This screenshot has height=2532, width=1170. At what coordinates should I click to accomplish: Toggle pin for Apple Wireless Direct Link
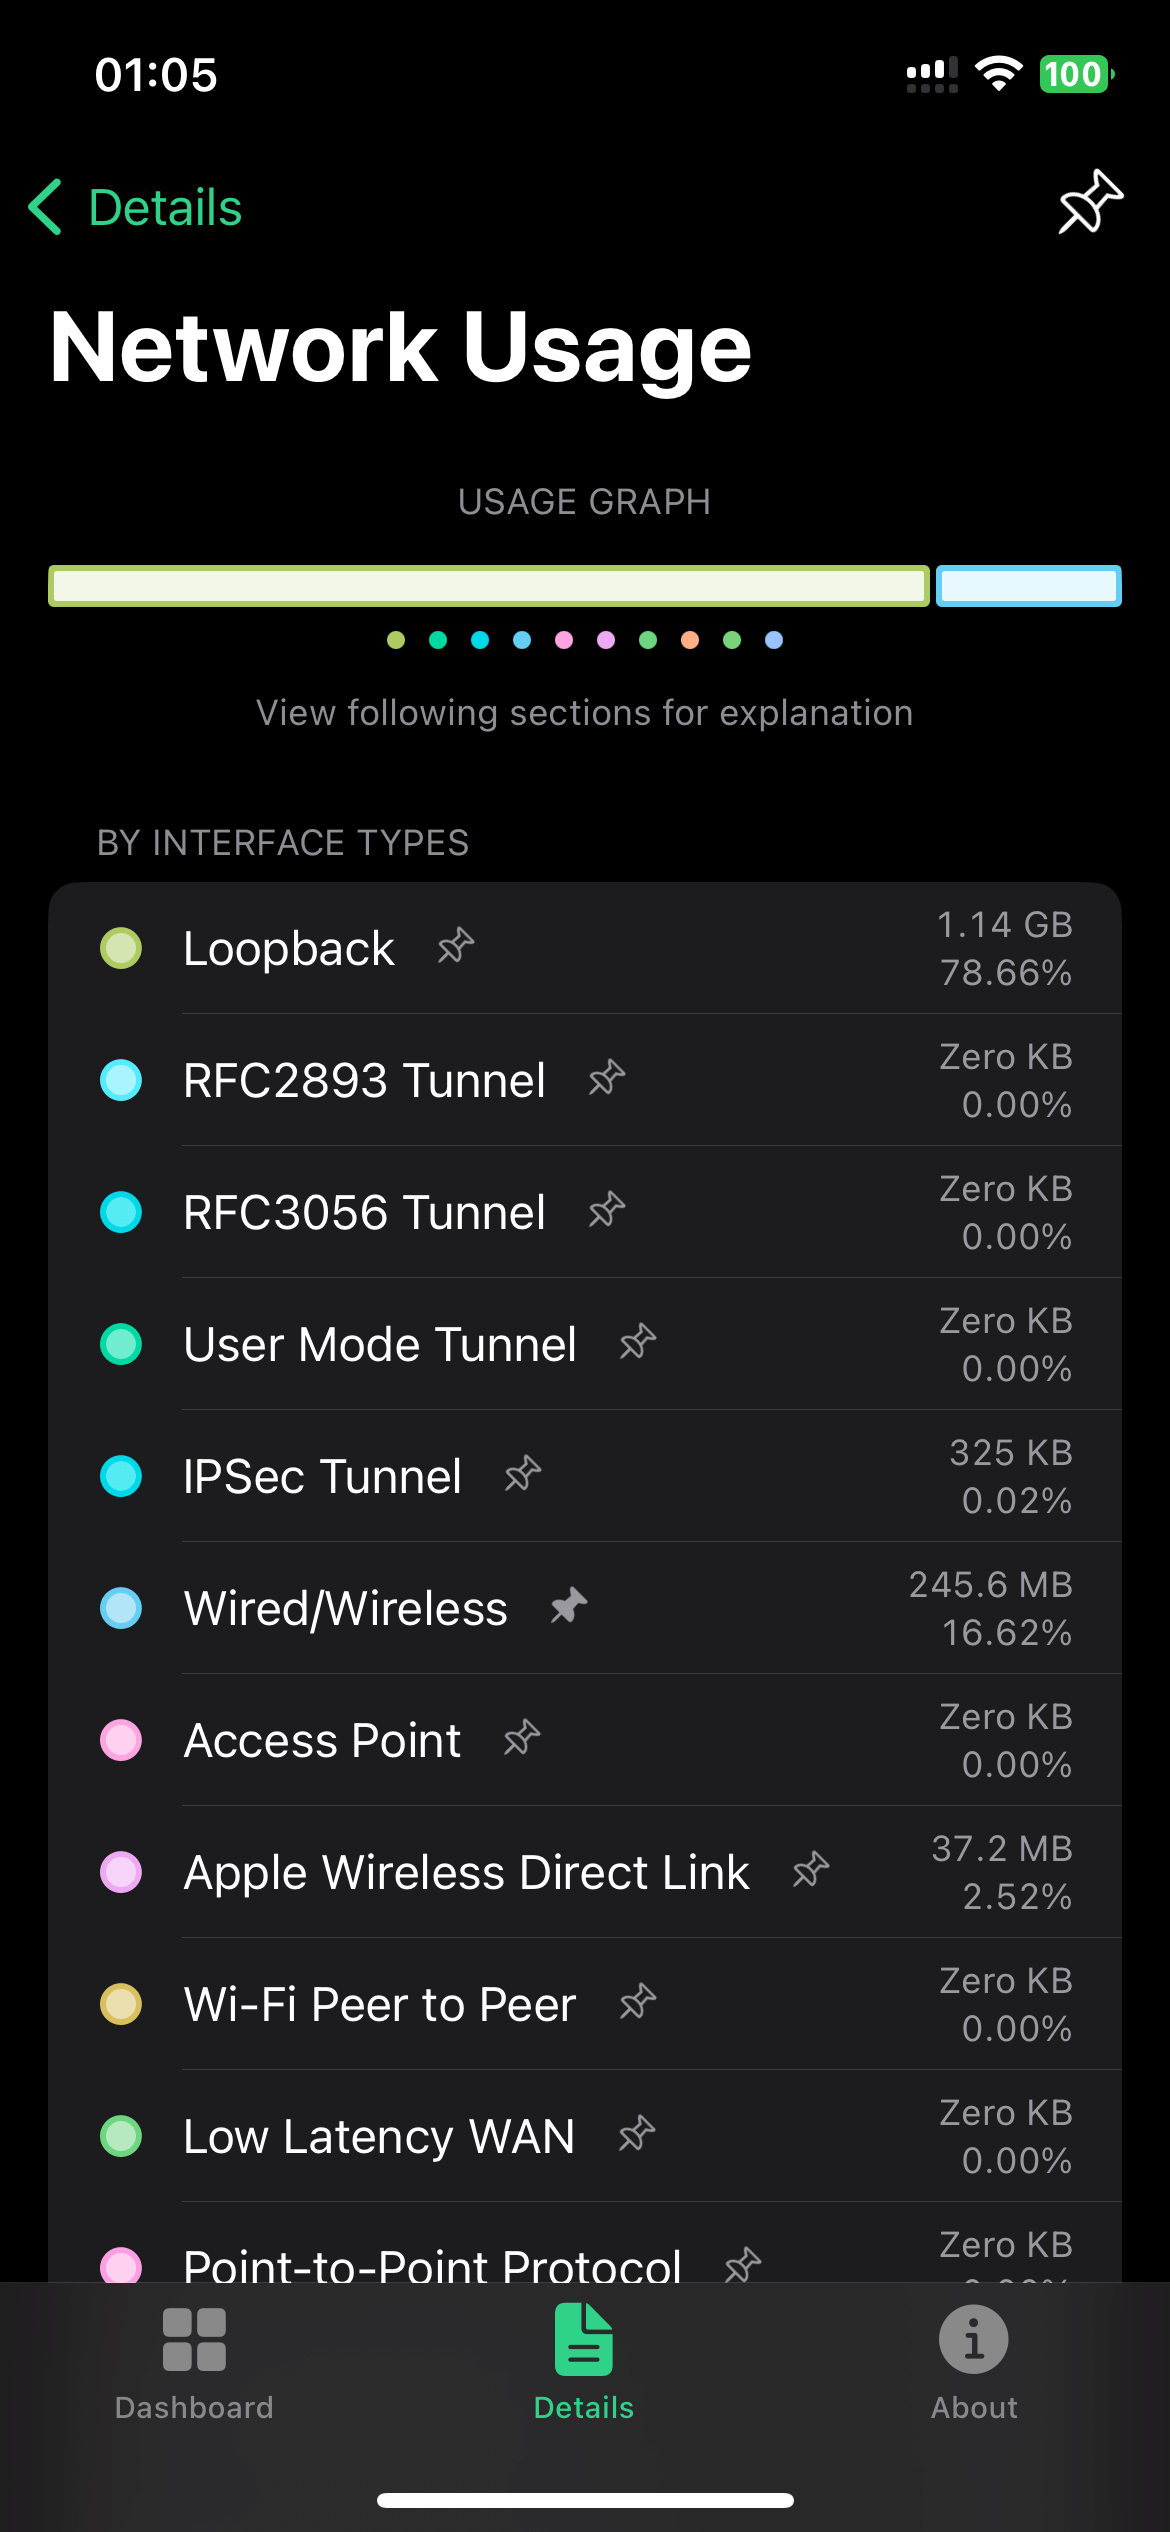coord(811,1870)
